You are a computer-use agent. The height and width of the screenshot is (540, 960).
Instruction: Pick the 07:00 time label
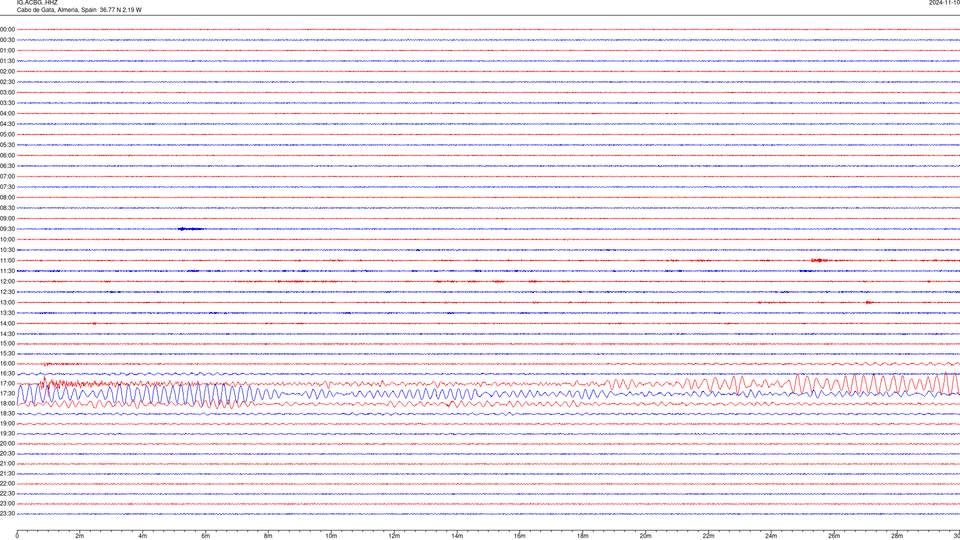pos(7,176)
